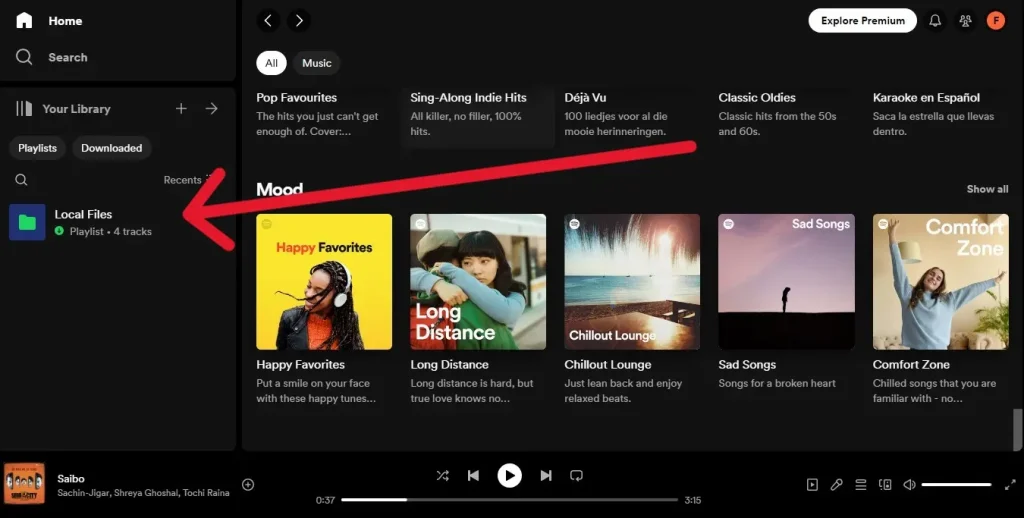Click the Comfort Zone title text
This screenshot has width=1024, height=518.
(911, 364)
